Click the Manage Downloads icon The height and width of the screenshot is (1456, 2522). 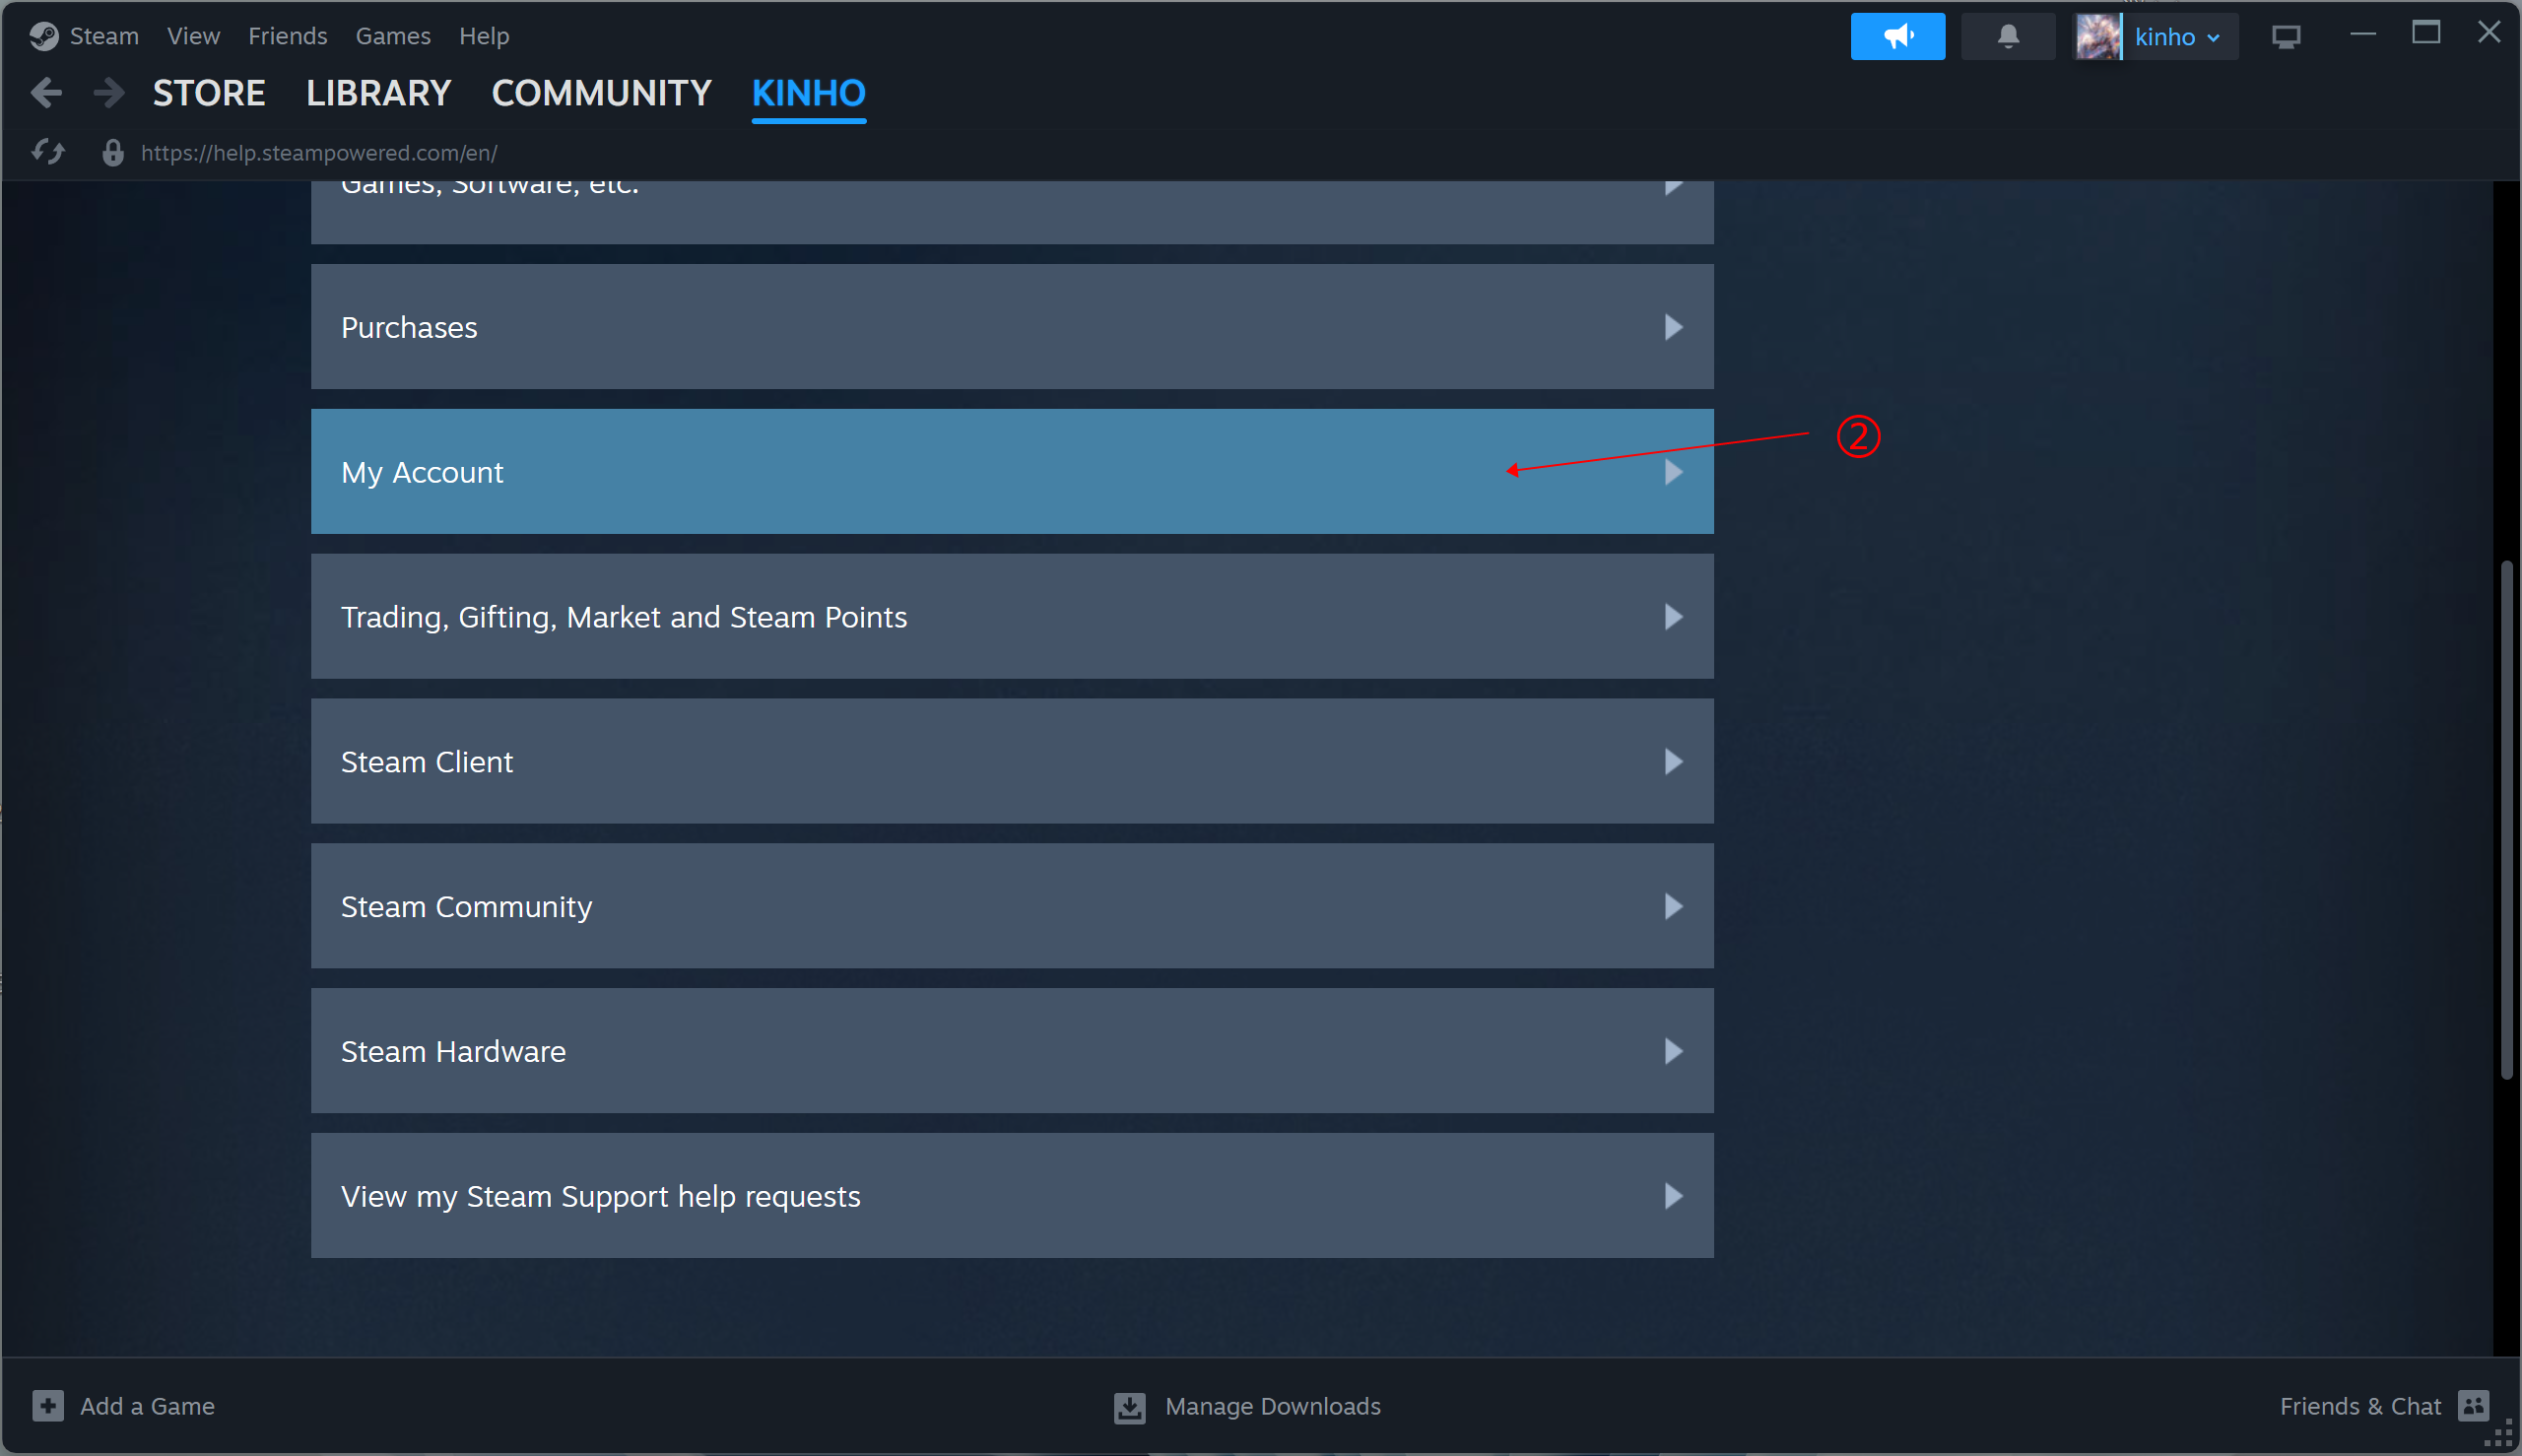(1129, 1406)
